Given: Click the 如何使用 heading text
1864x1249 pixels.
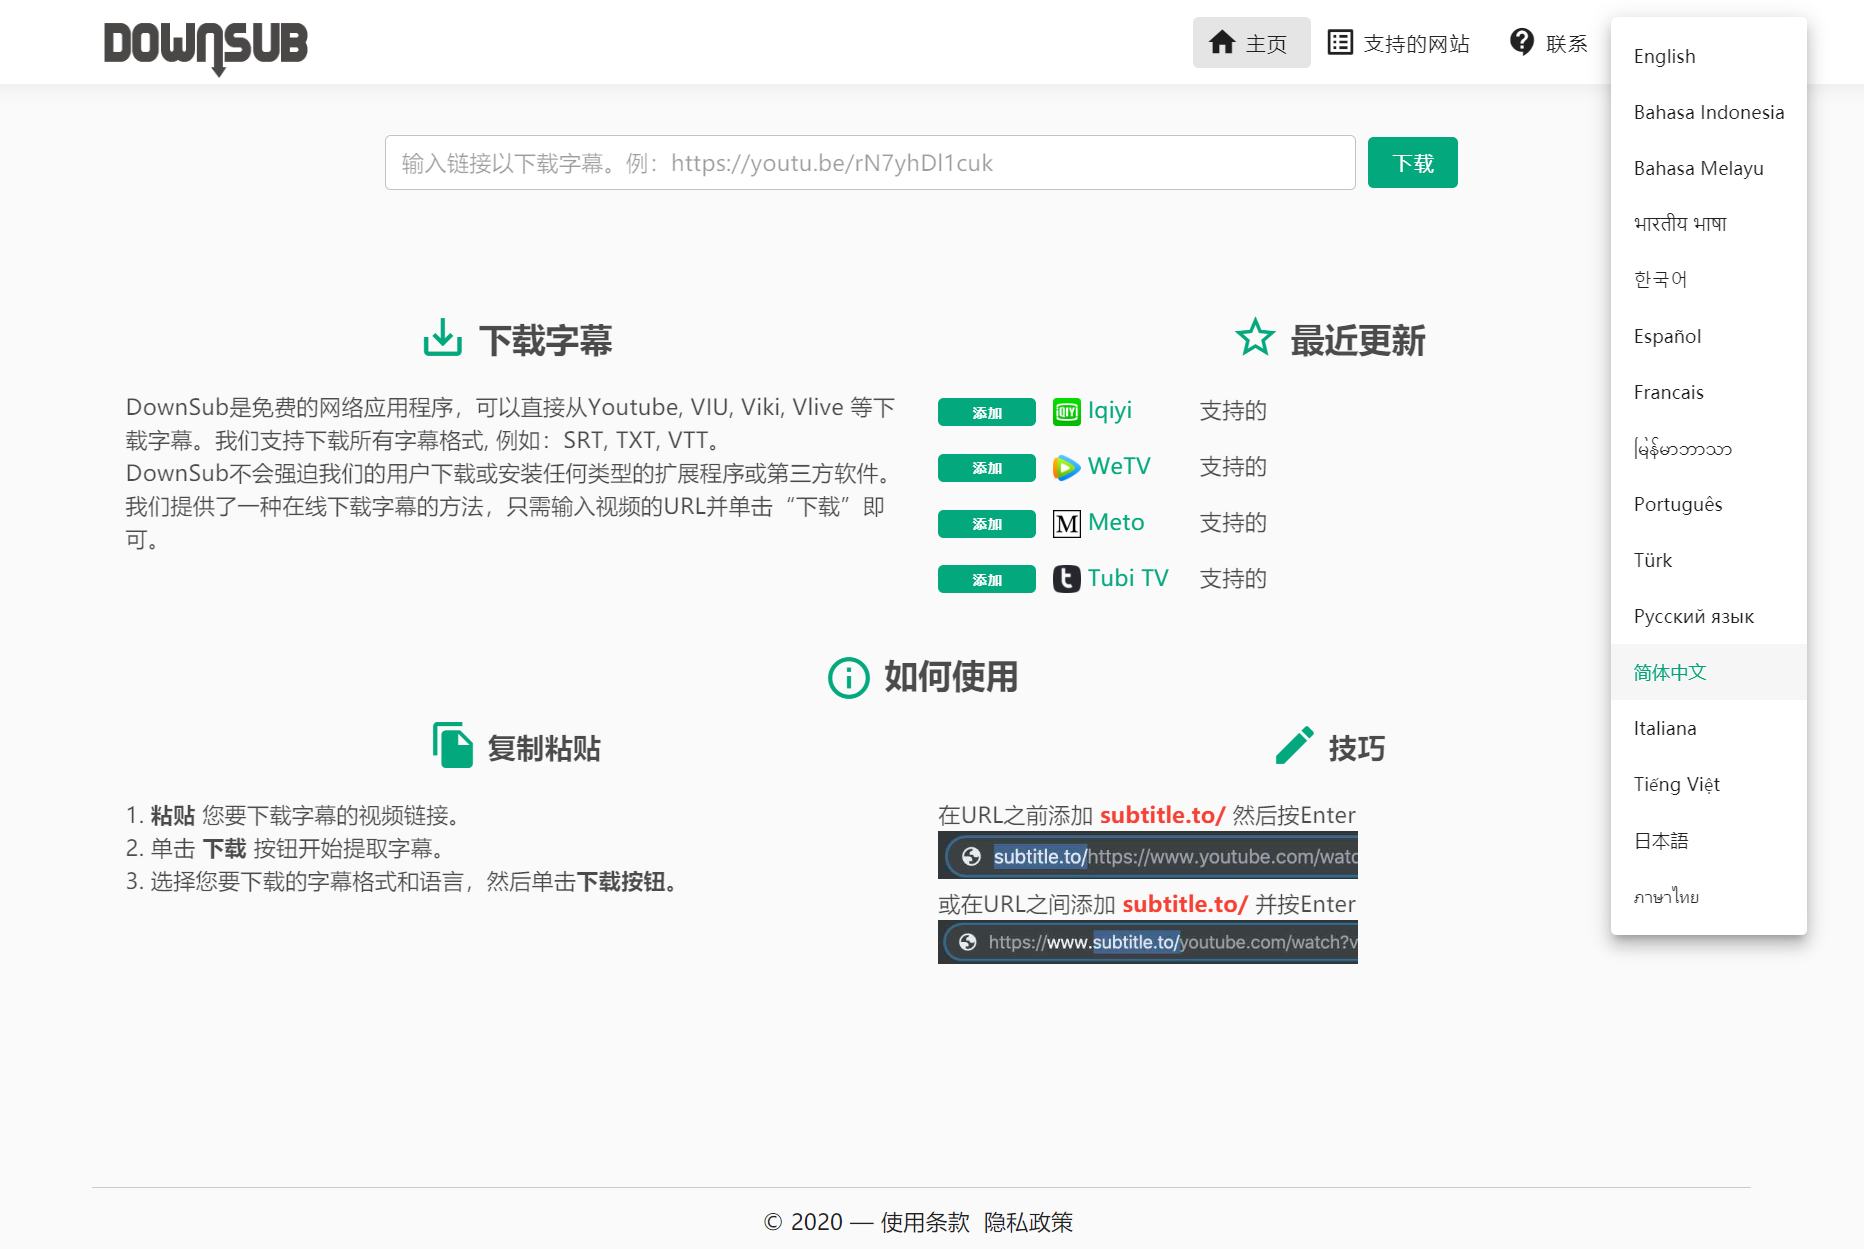Looking at the screenshot, I should (951, 677).
